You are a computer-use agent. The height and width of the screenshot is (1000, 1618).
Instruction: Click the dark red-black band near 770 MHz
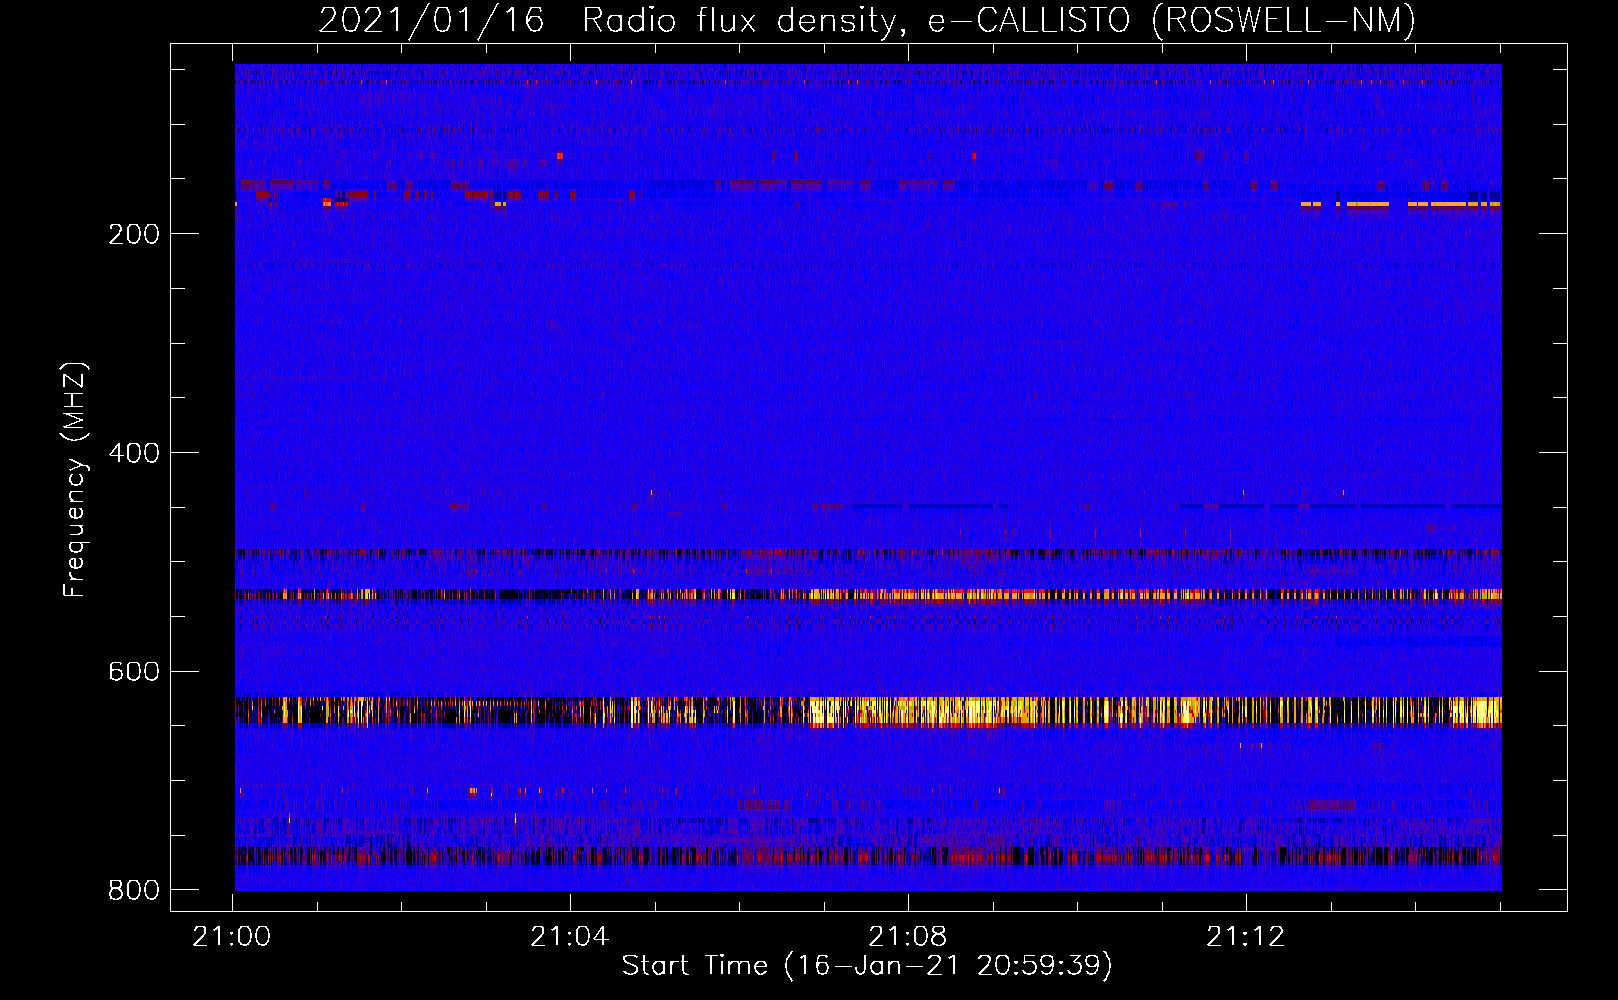[x=868, y=856]
